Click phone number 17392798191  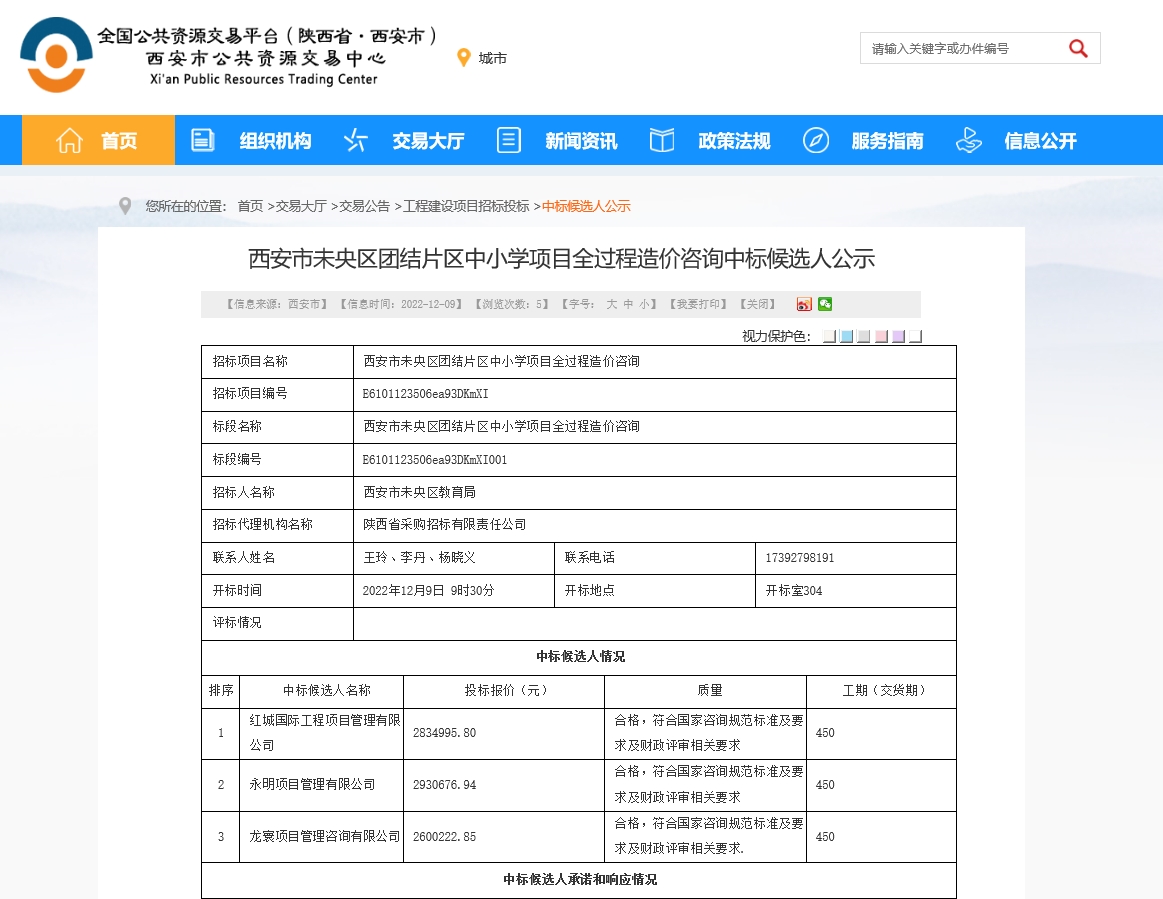[800, 558]
